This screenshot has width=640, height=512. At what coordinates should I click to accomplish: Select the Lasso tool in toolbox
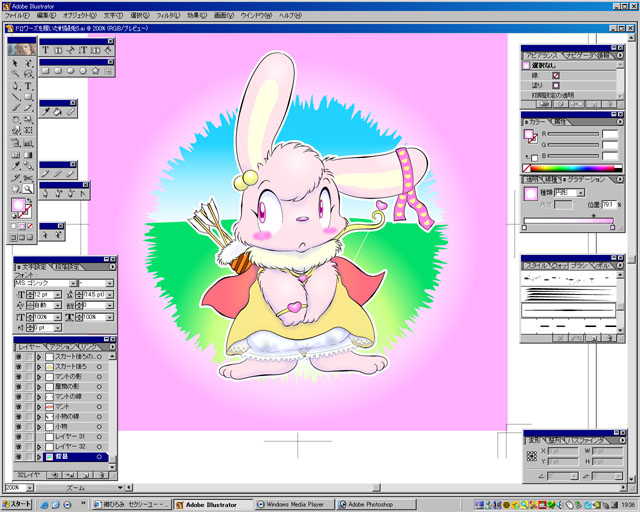[x=28, y=74]
